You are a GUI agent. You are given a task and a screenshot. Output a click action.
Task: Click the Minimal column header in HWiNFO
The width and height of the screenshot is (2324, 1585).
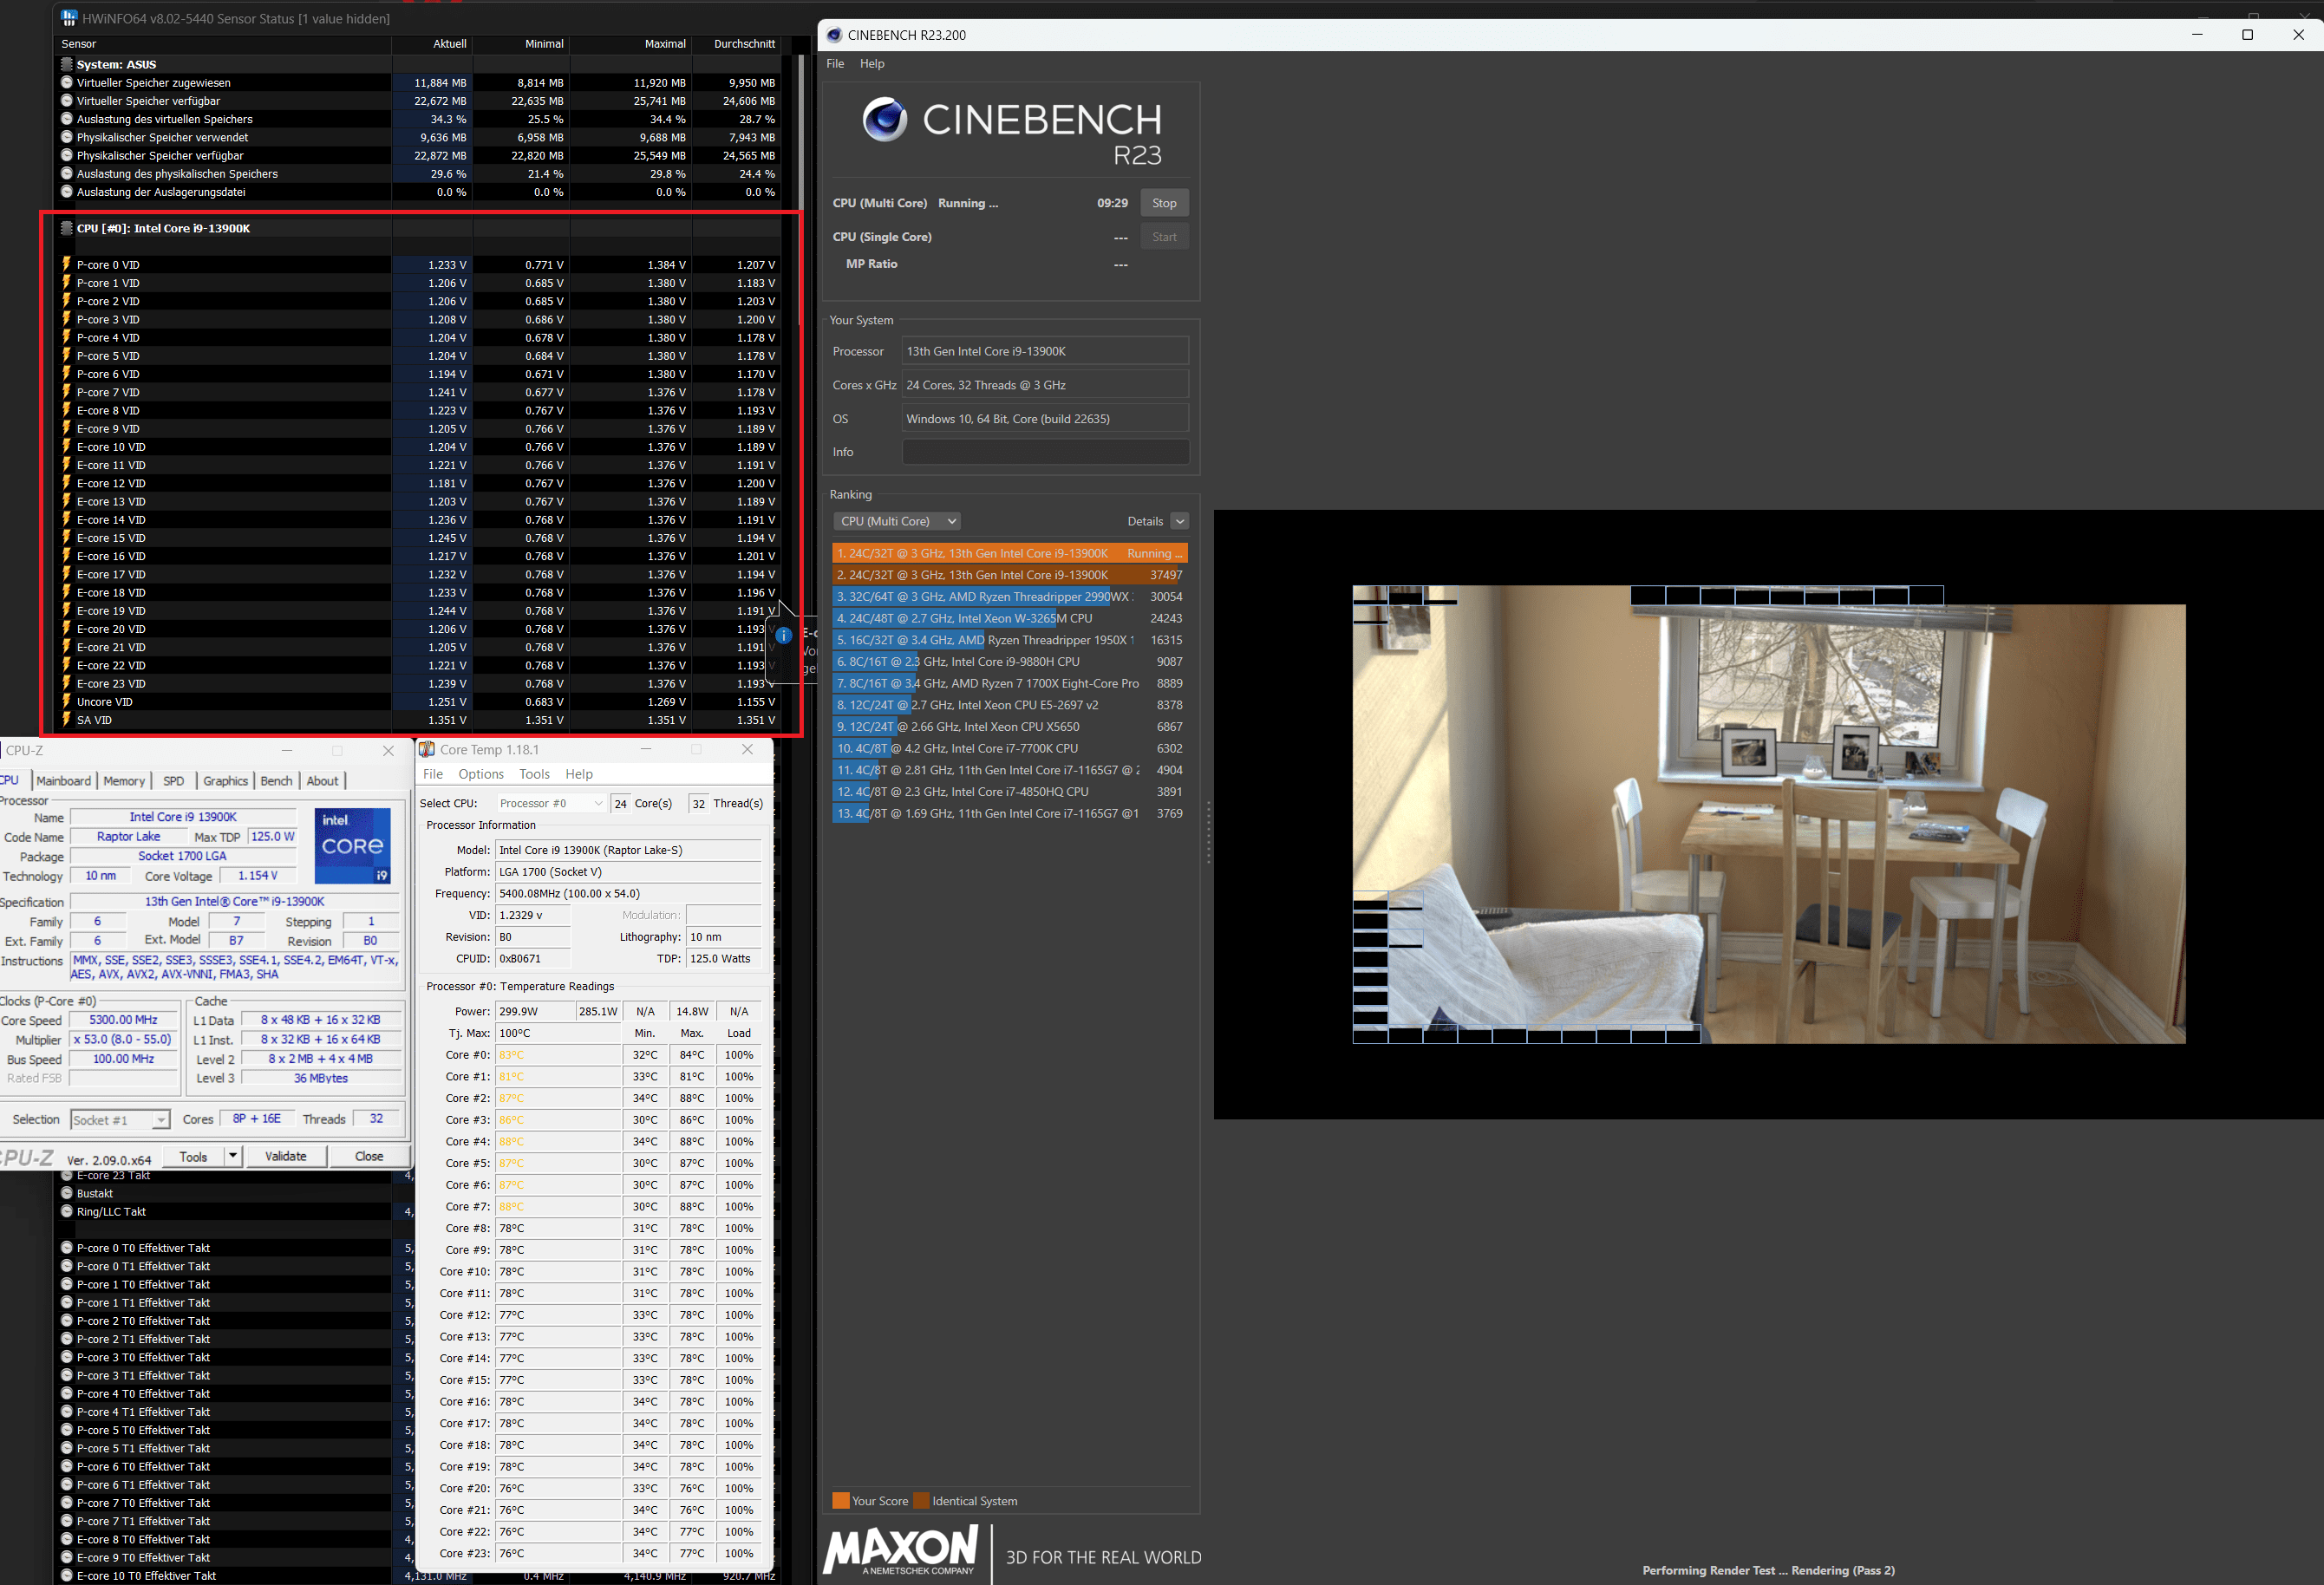tap(521, 44)
